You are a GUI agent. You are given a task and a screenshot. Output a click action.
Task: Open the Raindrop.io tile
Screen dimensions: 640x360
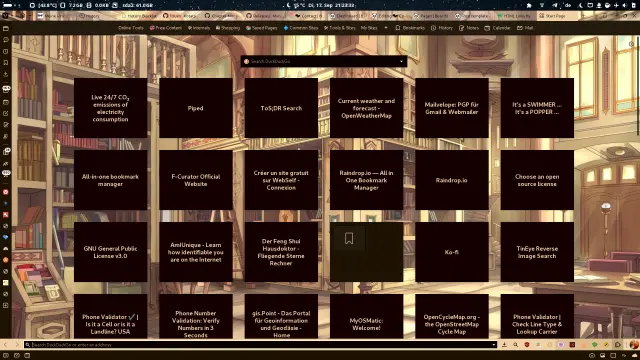[x=451, y=180]
